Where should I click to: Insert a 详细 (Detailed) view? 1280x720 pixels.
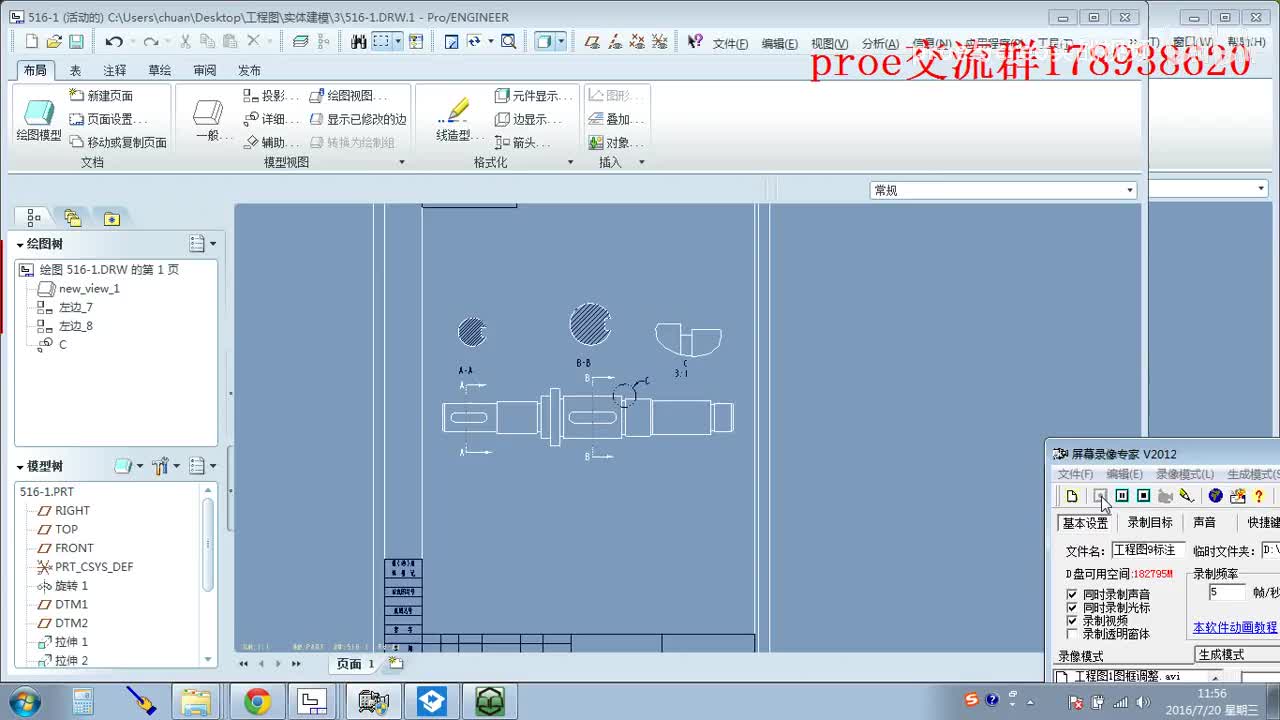click(x=271, y=119)
